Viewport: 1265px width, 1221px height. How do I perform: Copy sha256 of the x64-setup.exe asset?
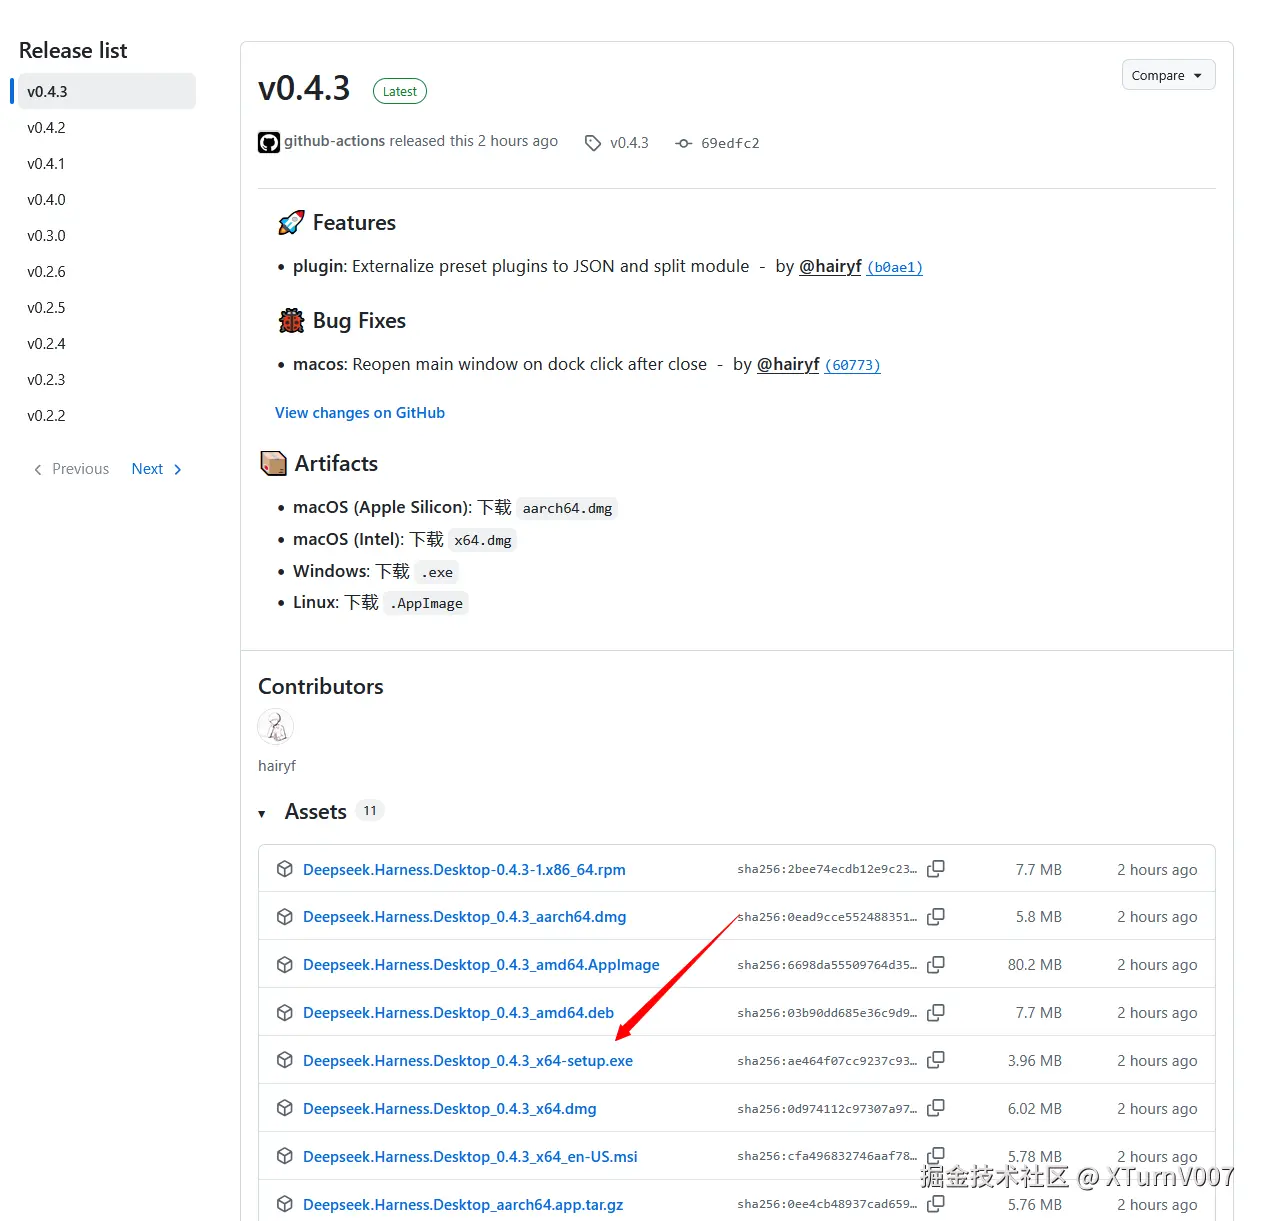tap(936, 1060)
